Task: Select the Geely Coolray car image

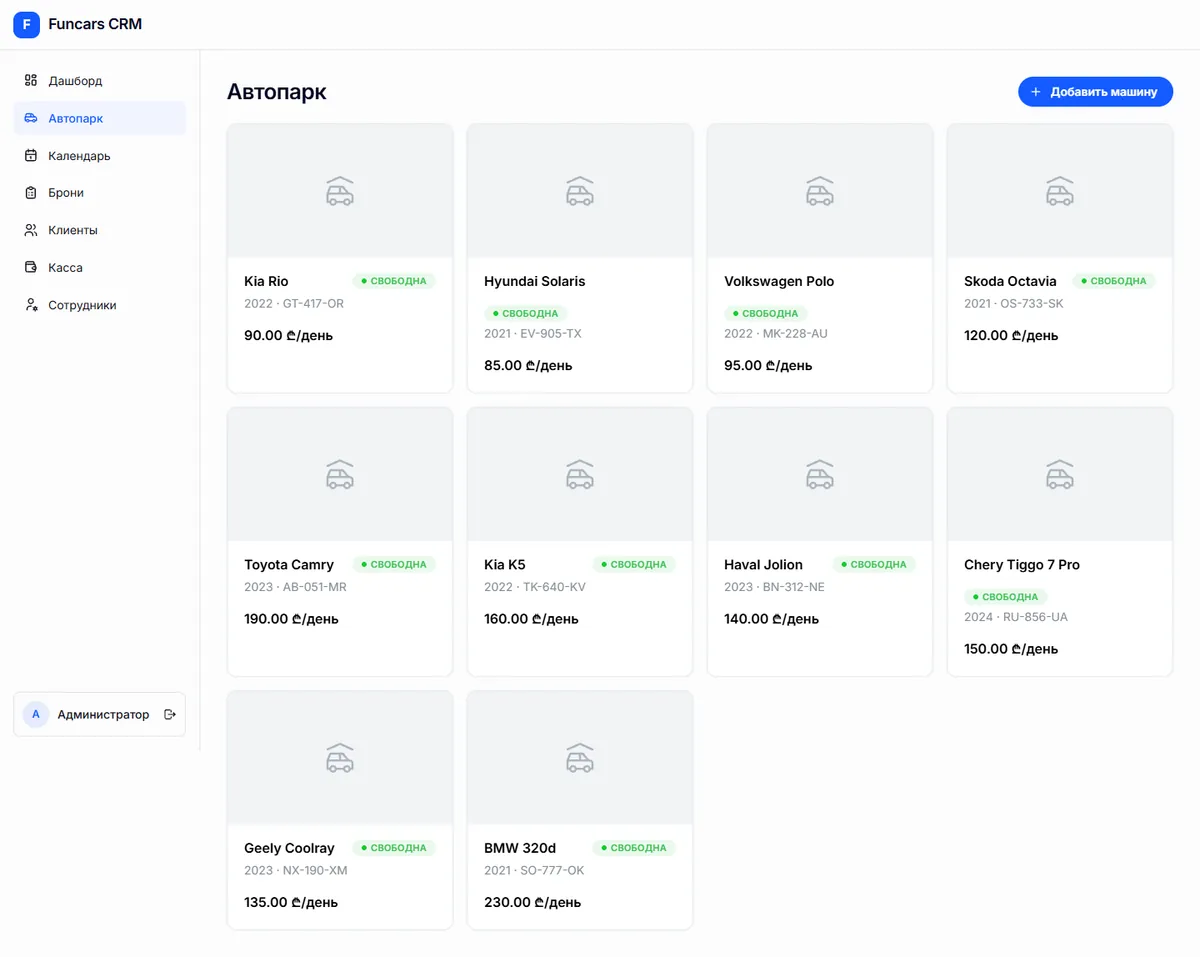Action: coord(340,758)
